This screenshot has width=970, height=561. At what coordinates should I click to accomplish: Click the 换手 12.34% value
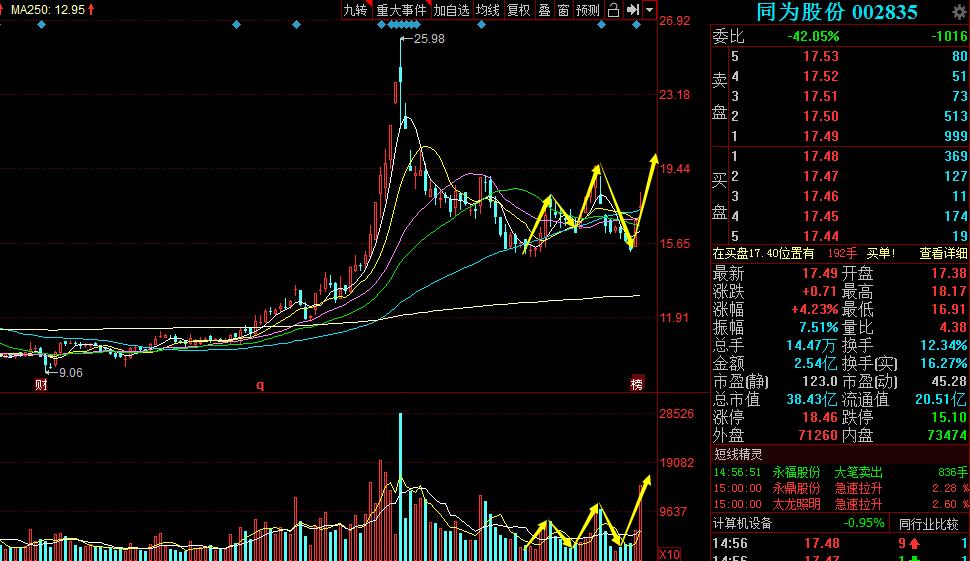(x=944, y=345)
